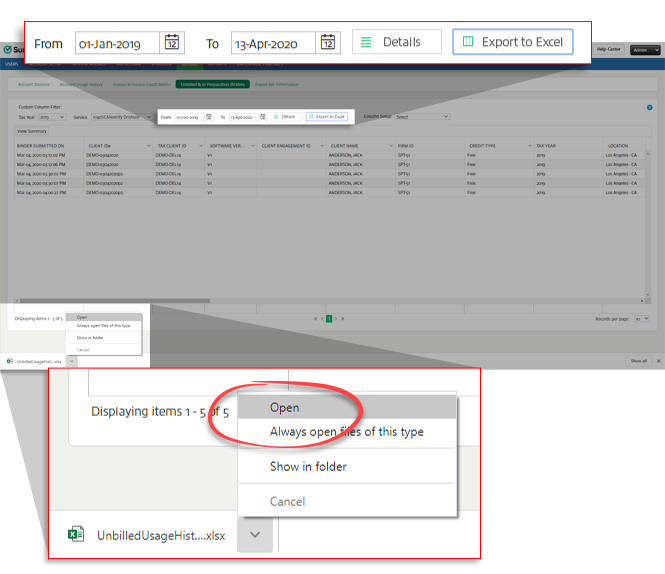Close the download bar with the X icon

click(x=658, y=361)
